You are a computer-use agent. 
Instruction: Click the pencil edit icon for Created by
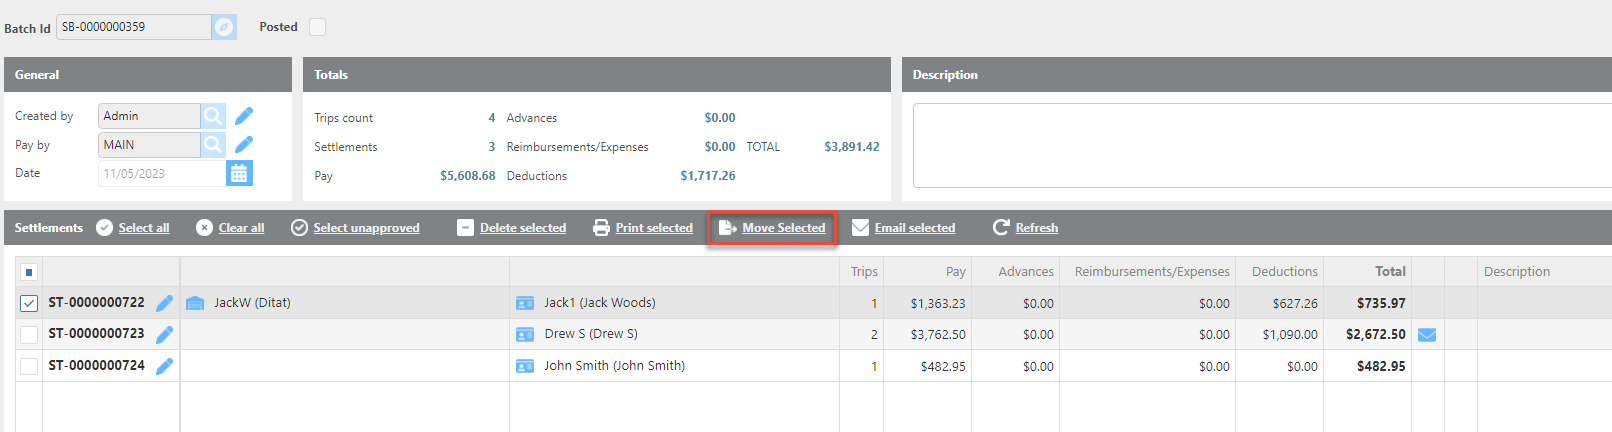point(244,116)
